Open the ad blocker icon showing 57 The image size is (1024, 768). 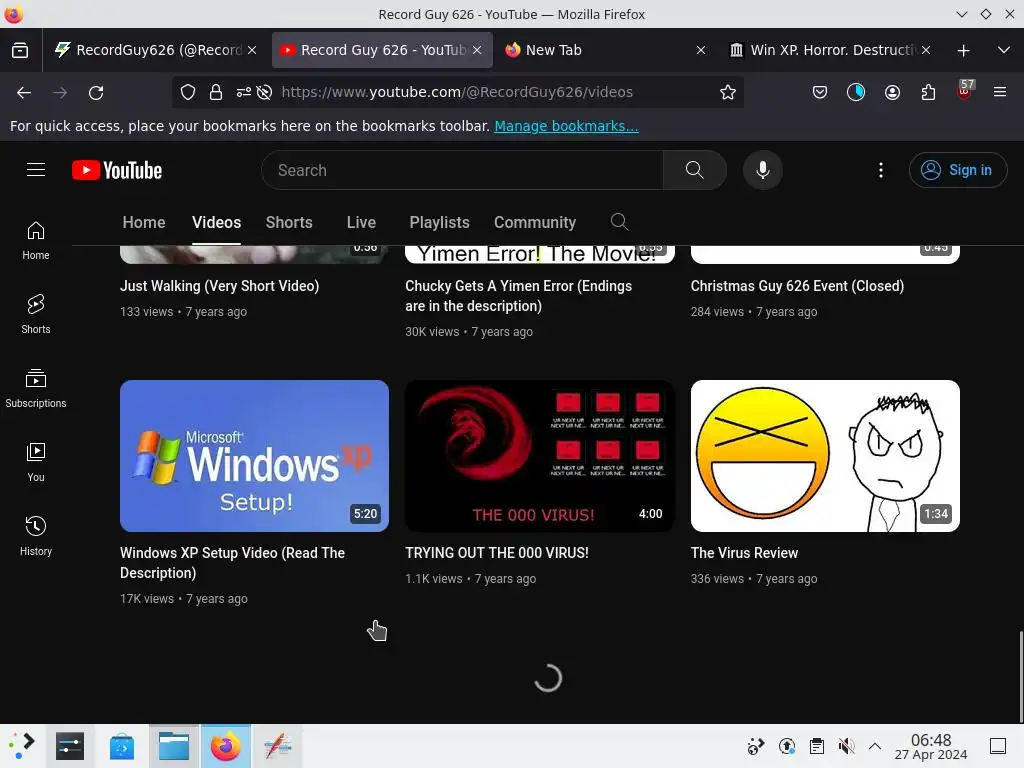pyautogui.click(x=965, y=90)
